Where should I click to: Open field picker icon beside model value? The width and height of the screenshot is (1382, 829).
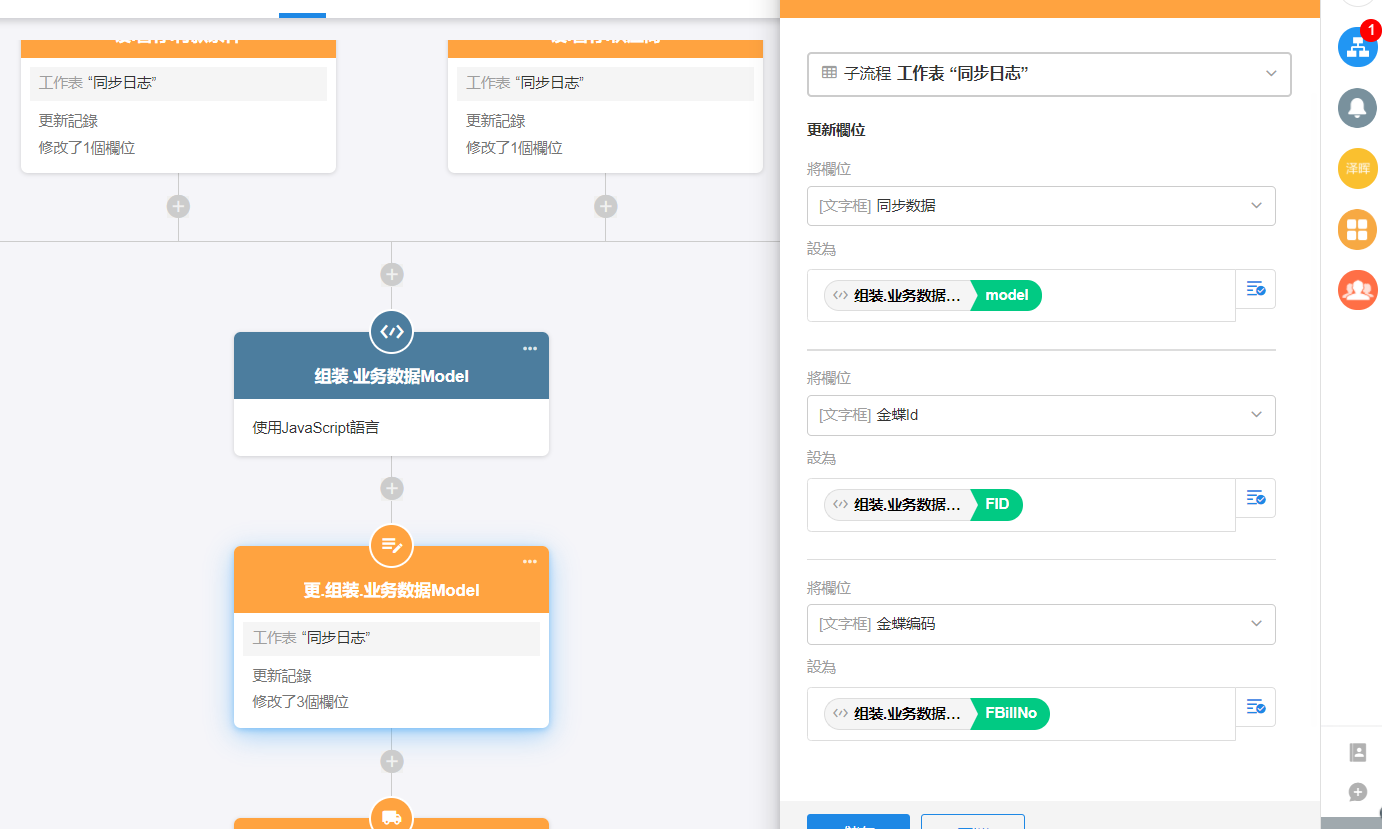(1255, 289)
